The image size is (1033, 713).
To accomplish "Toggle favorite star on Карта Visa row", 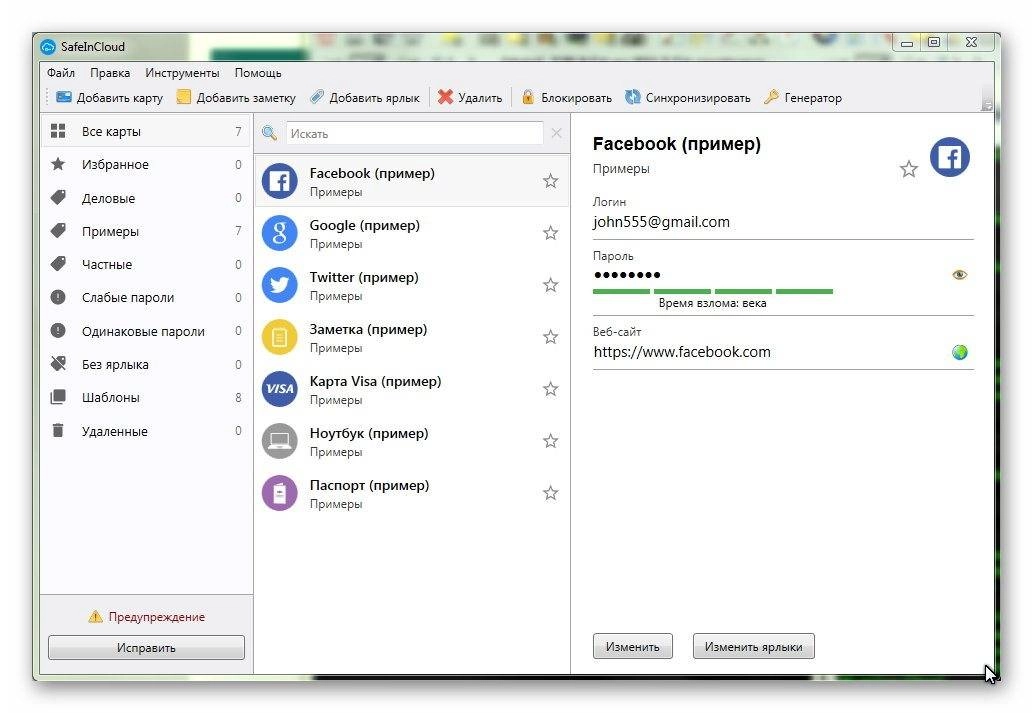I will click(x=551, y=389).
